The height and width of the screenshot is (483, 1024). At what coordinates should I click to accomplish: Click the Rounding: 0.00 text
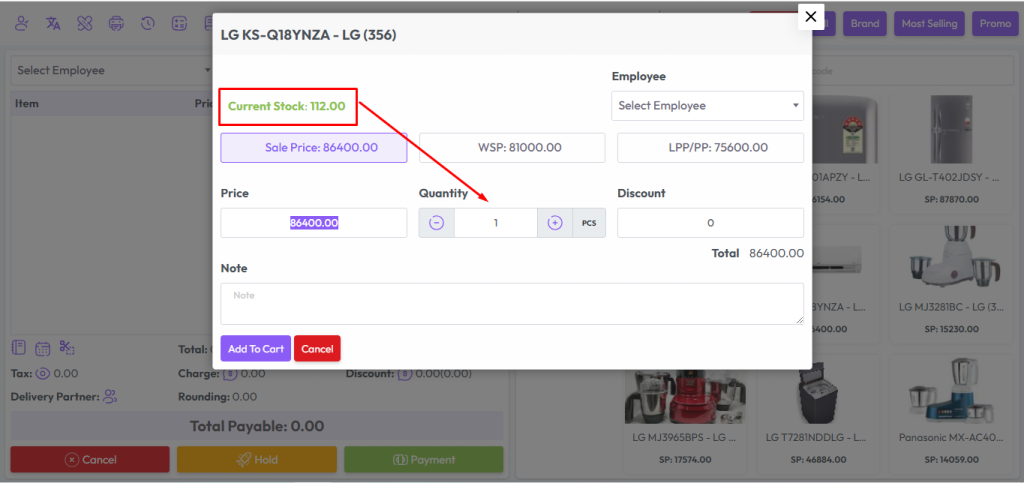(x=217, y=396)
